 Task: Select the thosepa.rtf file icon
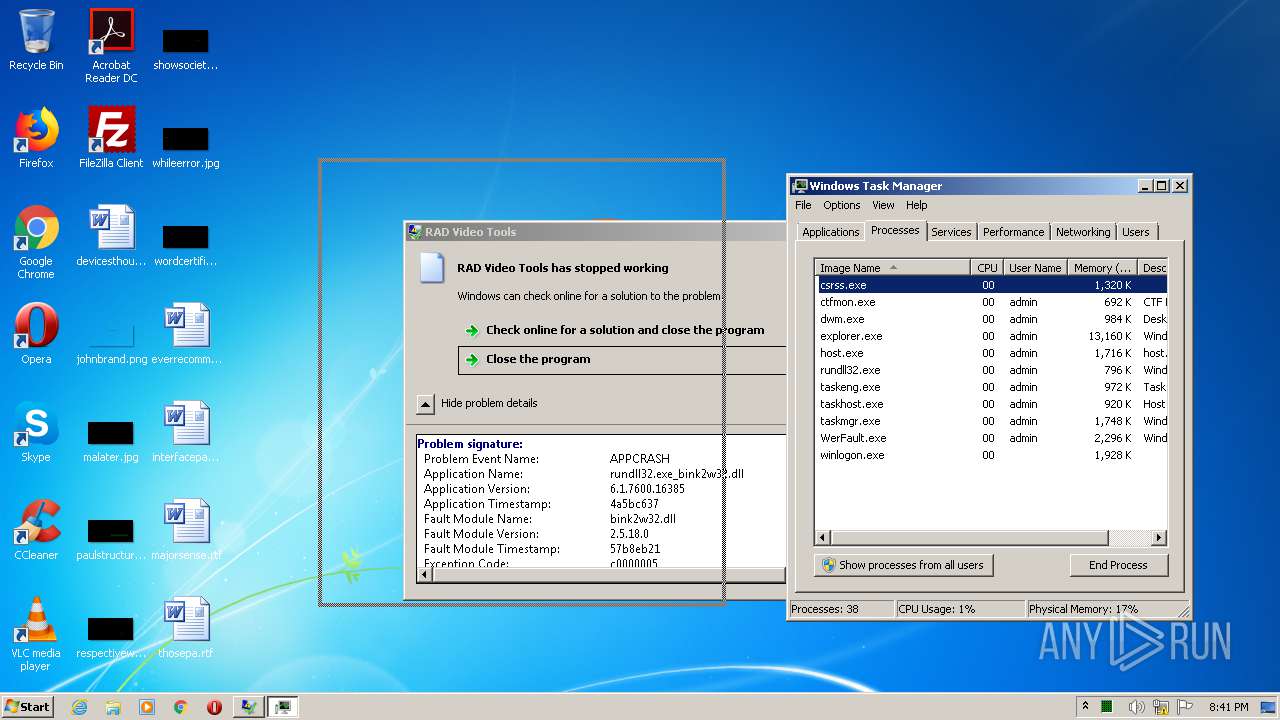point(186,628)
